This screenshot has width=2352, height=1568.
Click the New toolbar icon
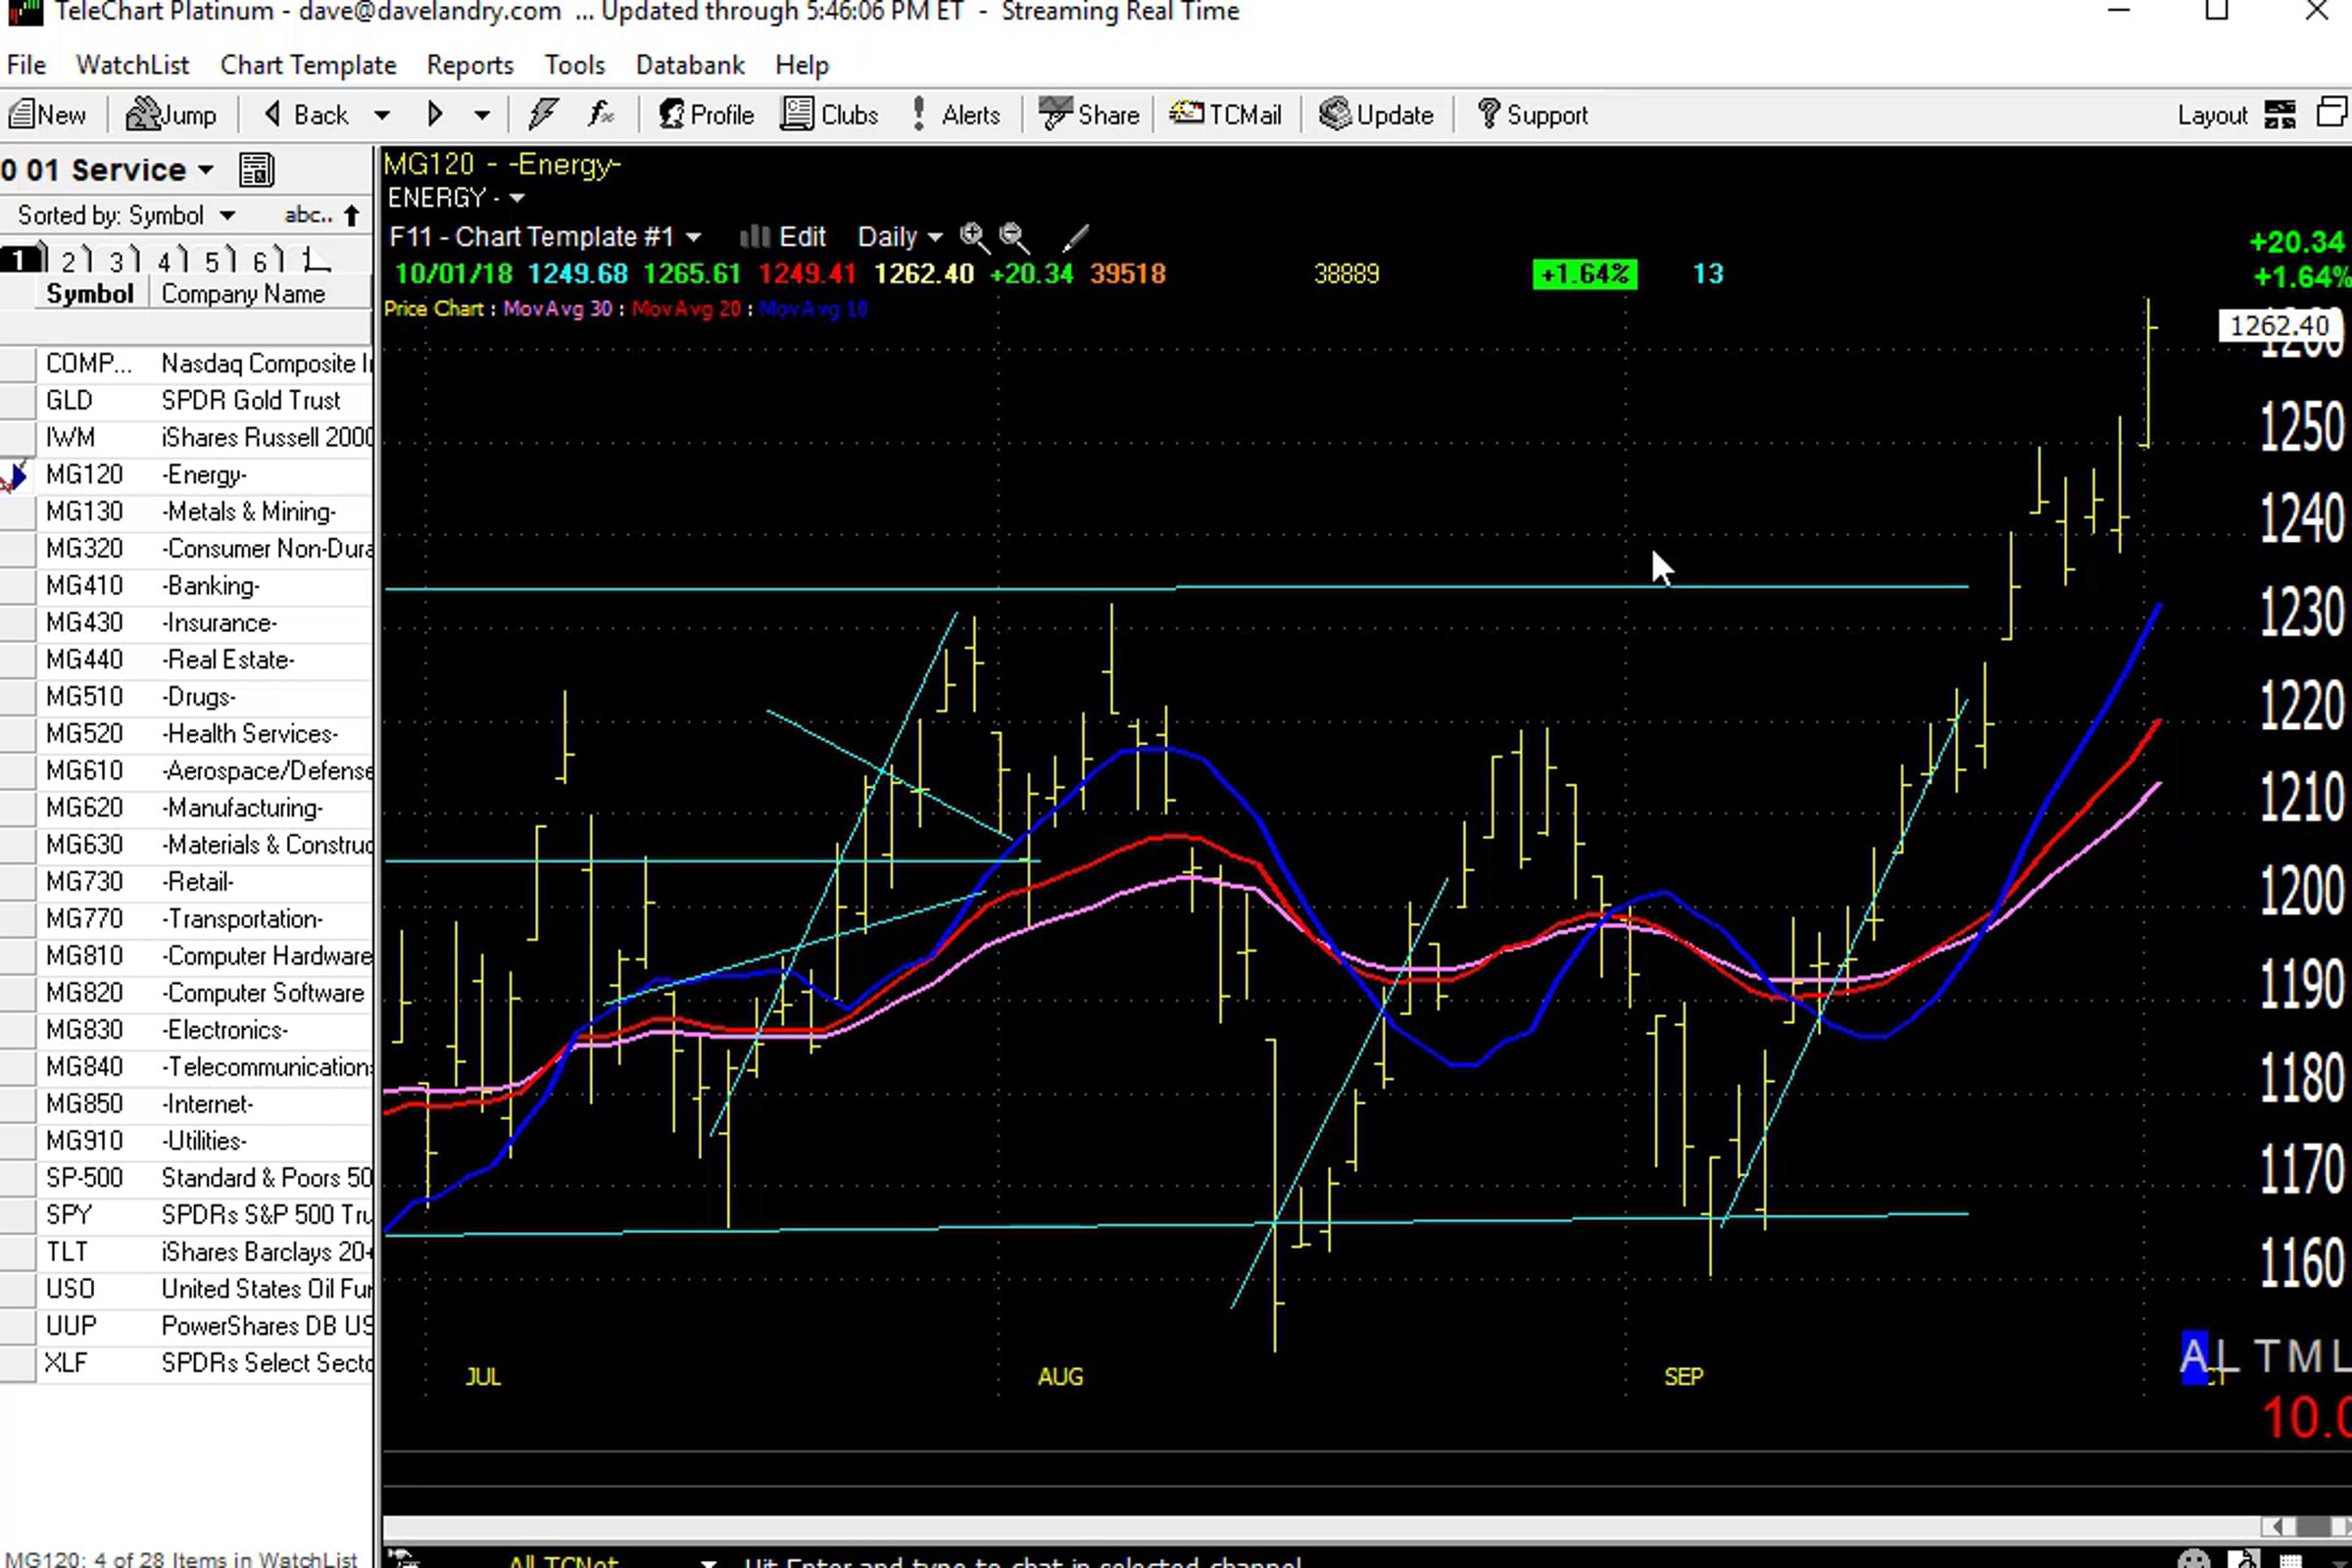point(47,115)
